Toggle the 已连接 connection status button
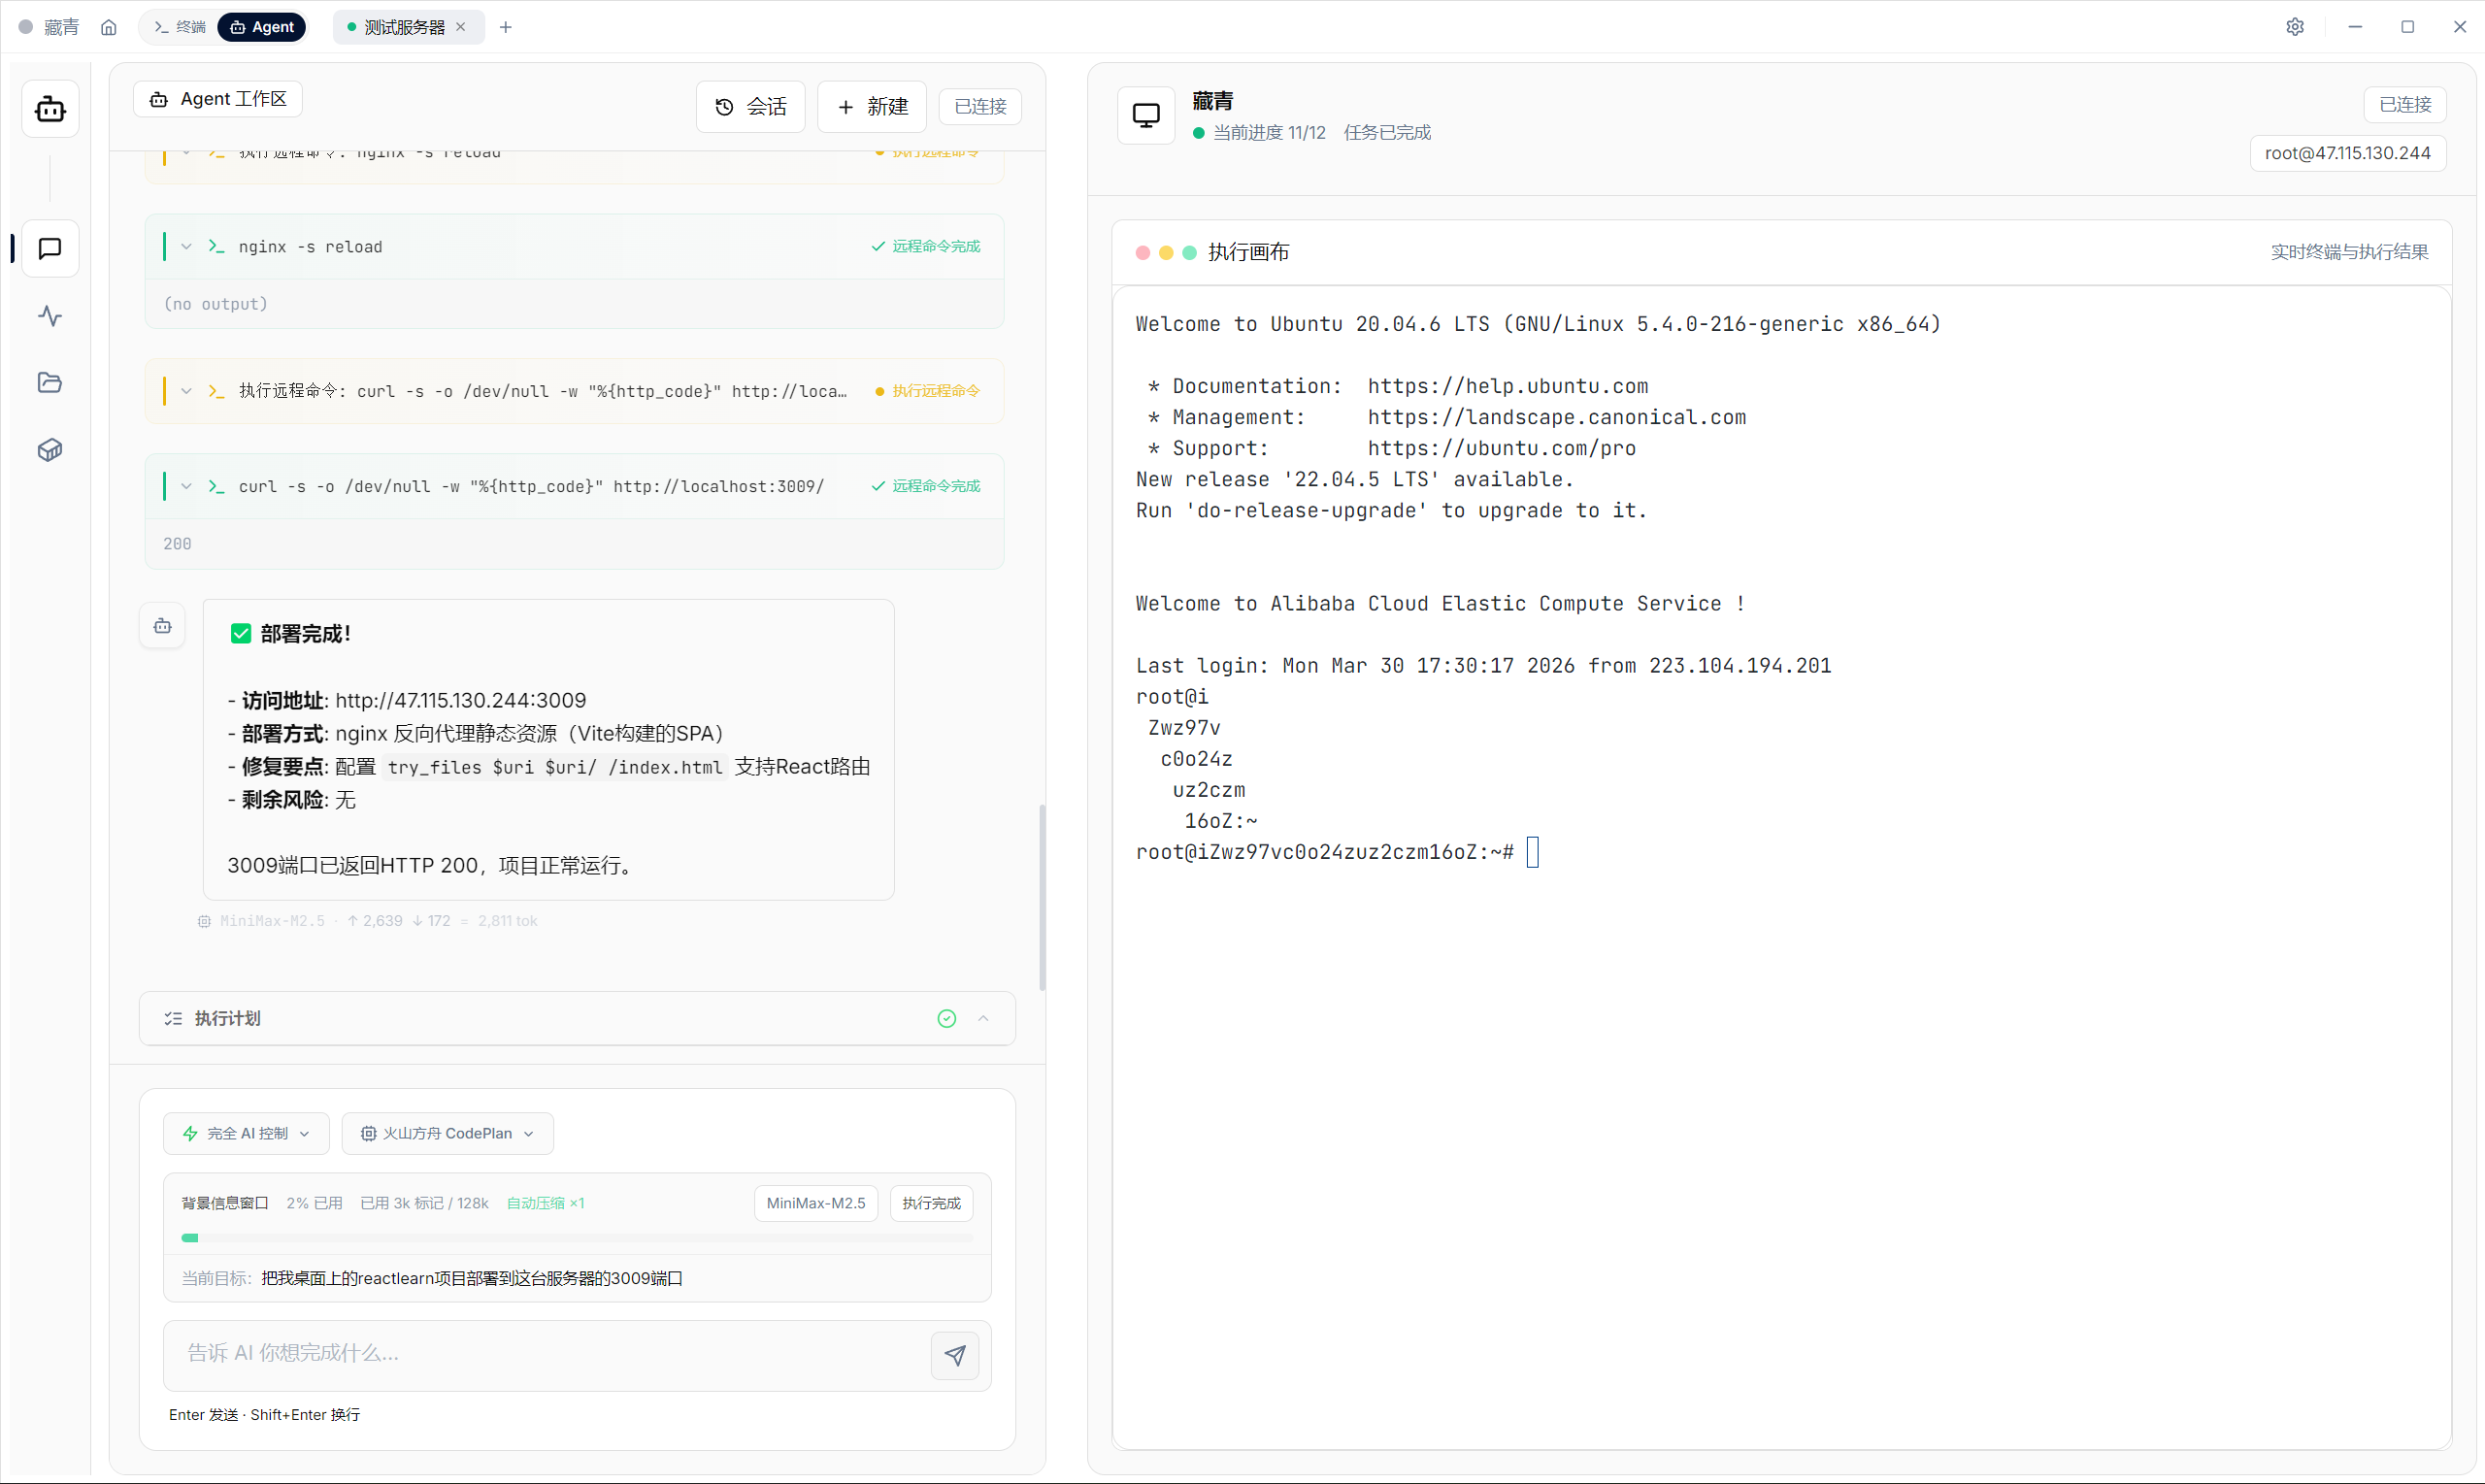The image size is (2485, 1484). (979, 106)
